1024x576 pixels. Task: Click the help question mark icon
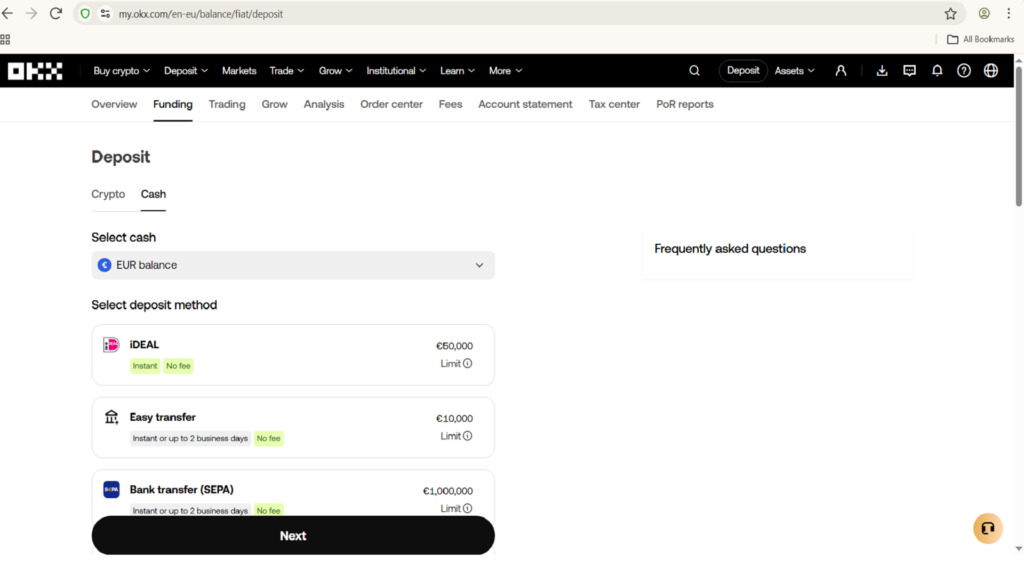[964, 71]
